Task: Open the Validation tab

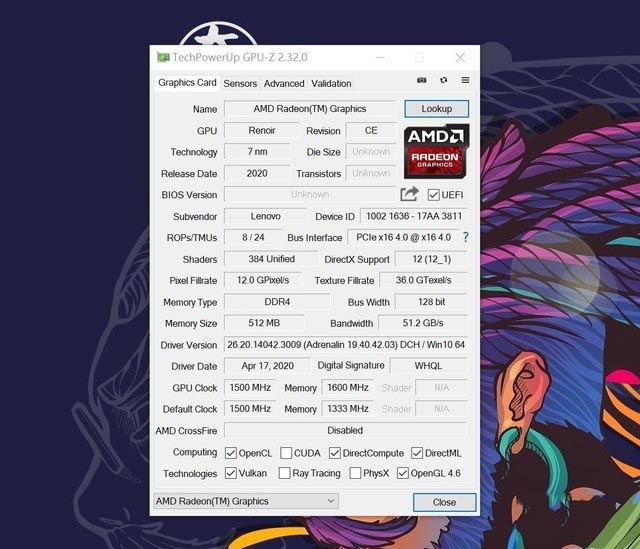Action: pos(331,83)
